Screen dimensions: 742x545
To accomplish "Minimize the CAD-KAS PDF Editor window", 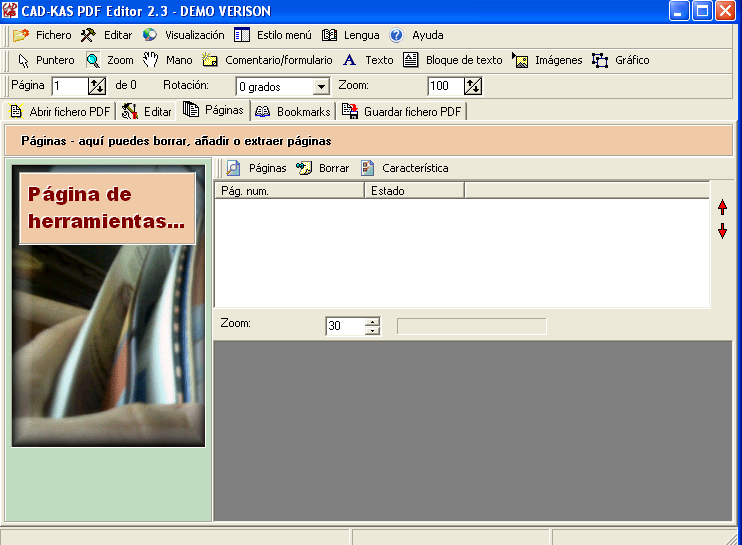I will tap(679, 11).
